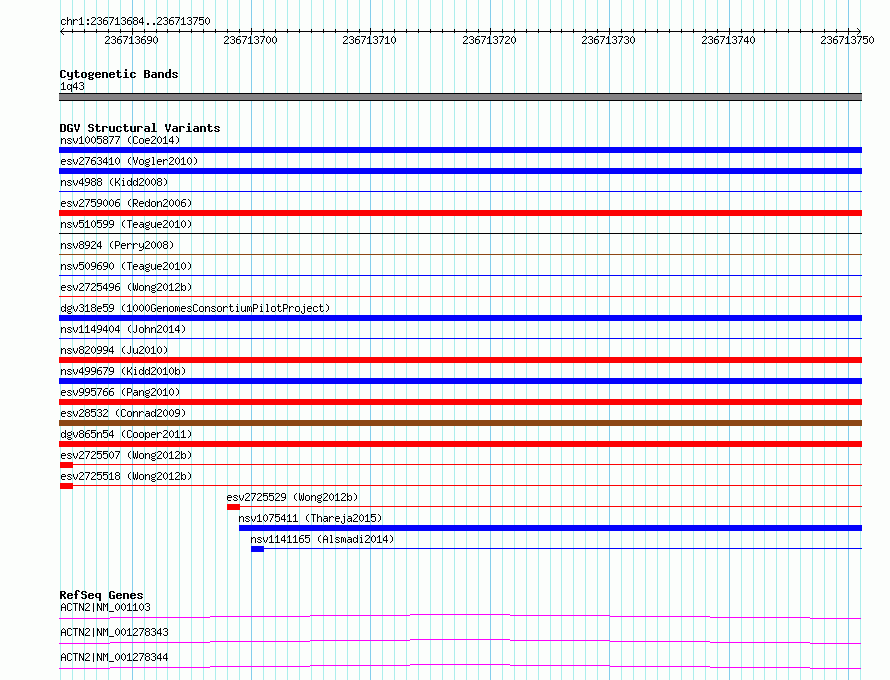890x680 pixels.
Task: Click the brown bar under esv28532
Action: click(460, 423)
